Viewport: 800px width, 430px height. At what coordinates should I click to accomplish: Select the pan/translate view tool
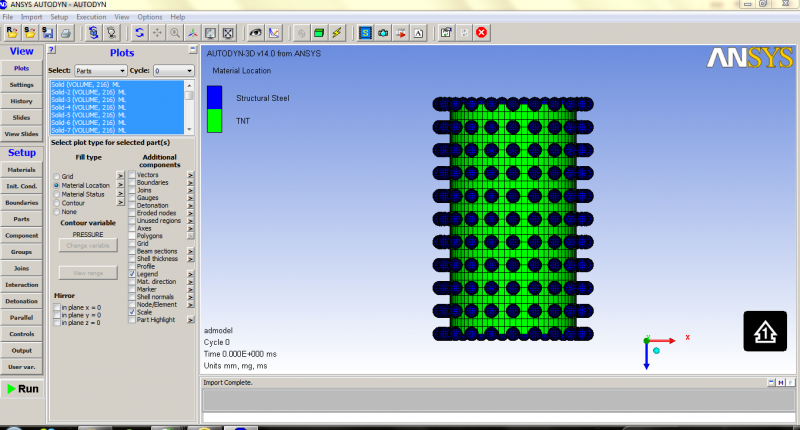[157, 33]
